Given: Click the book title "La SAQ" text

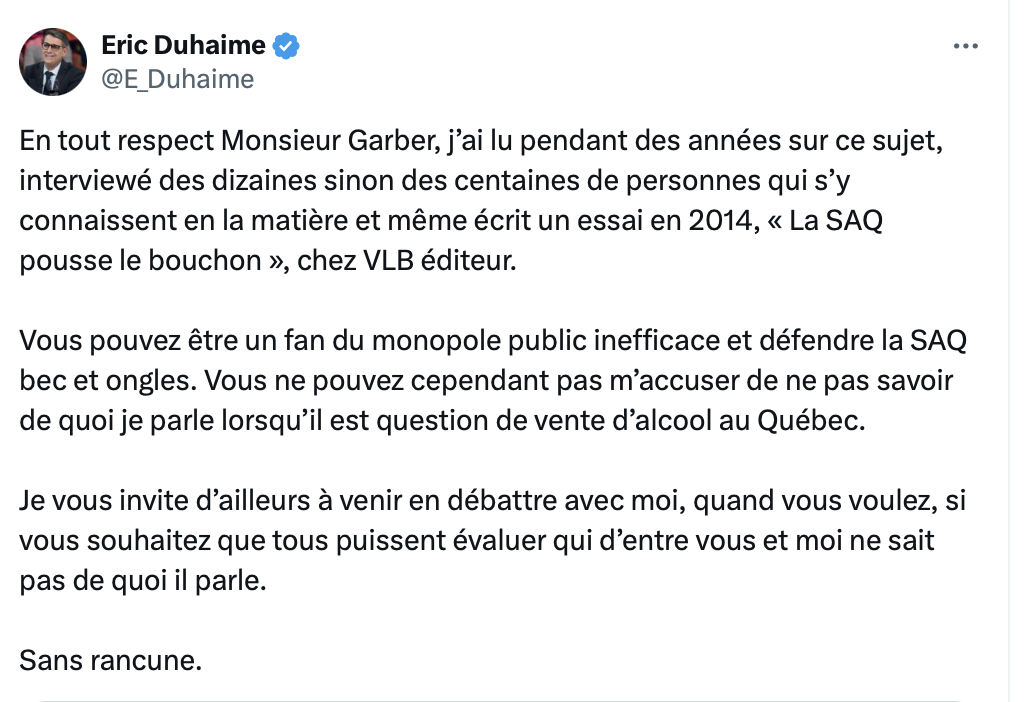Looking at the screenshot, I should point(836,220).
